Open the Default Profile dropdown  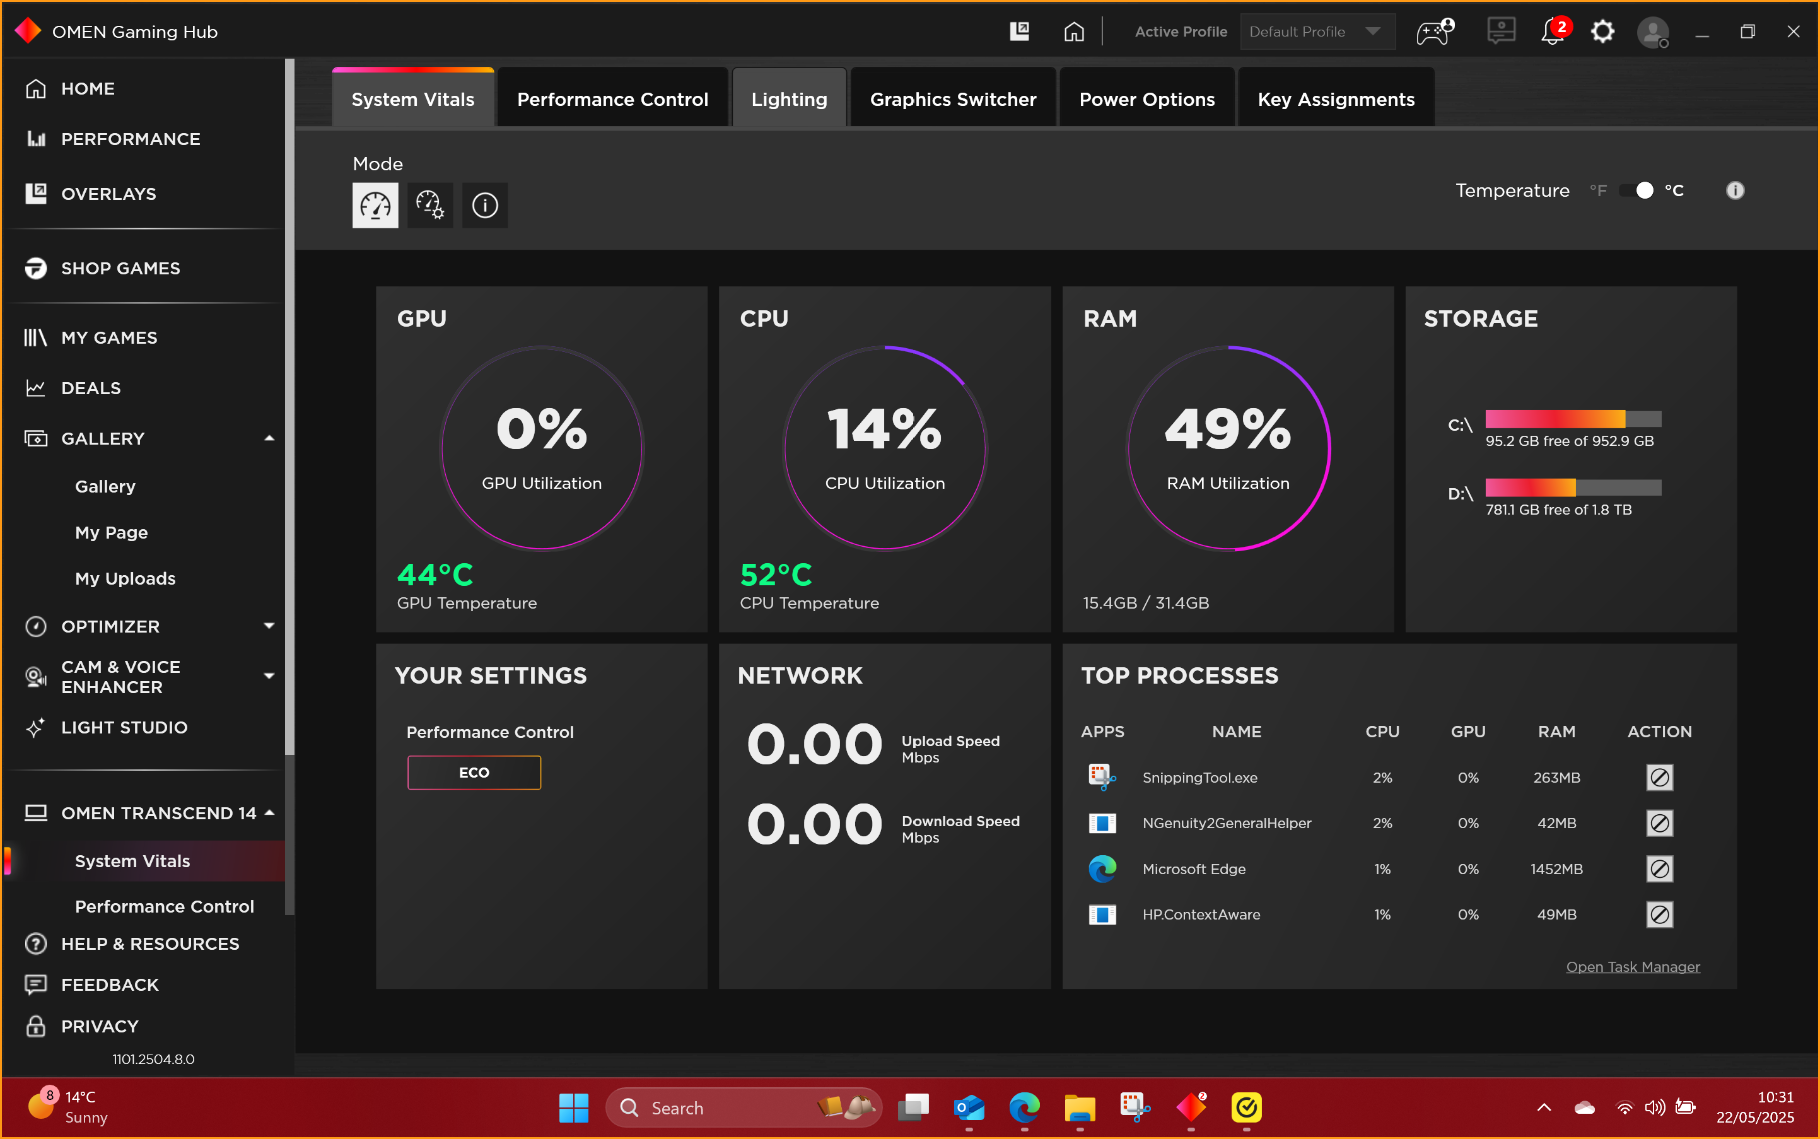tap(1316, 32)
